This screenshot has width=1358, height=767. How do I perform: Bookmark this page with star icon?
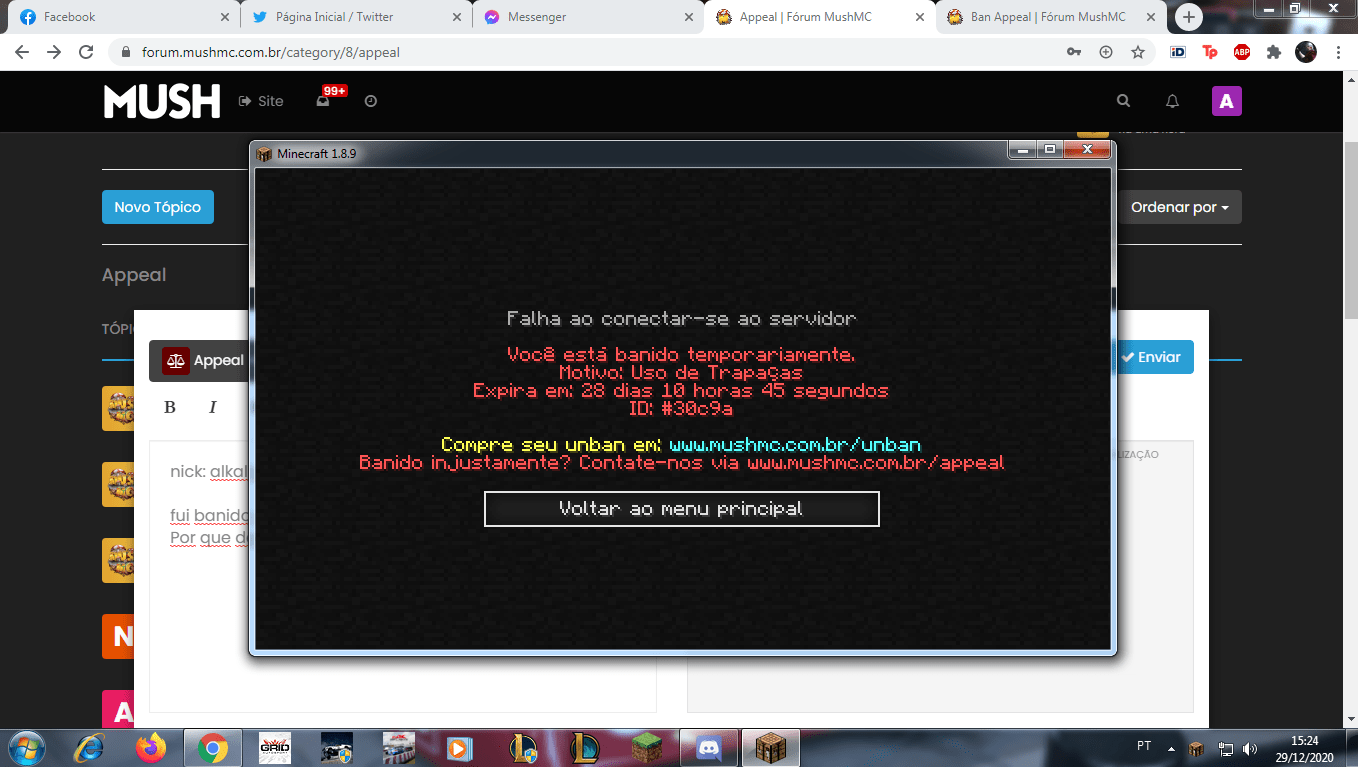point(1138,52)
